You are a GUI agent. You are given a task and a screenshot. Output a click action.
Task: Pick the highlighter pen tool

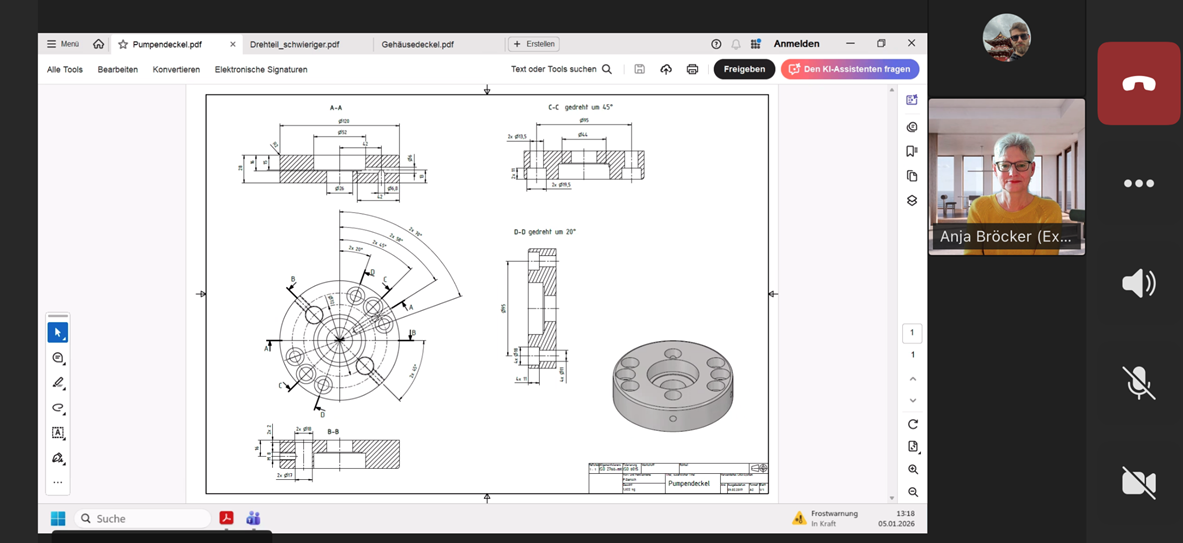[x=58, y=383]
